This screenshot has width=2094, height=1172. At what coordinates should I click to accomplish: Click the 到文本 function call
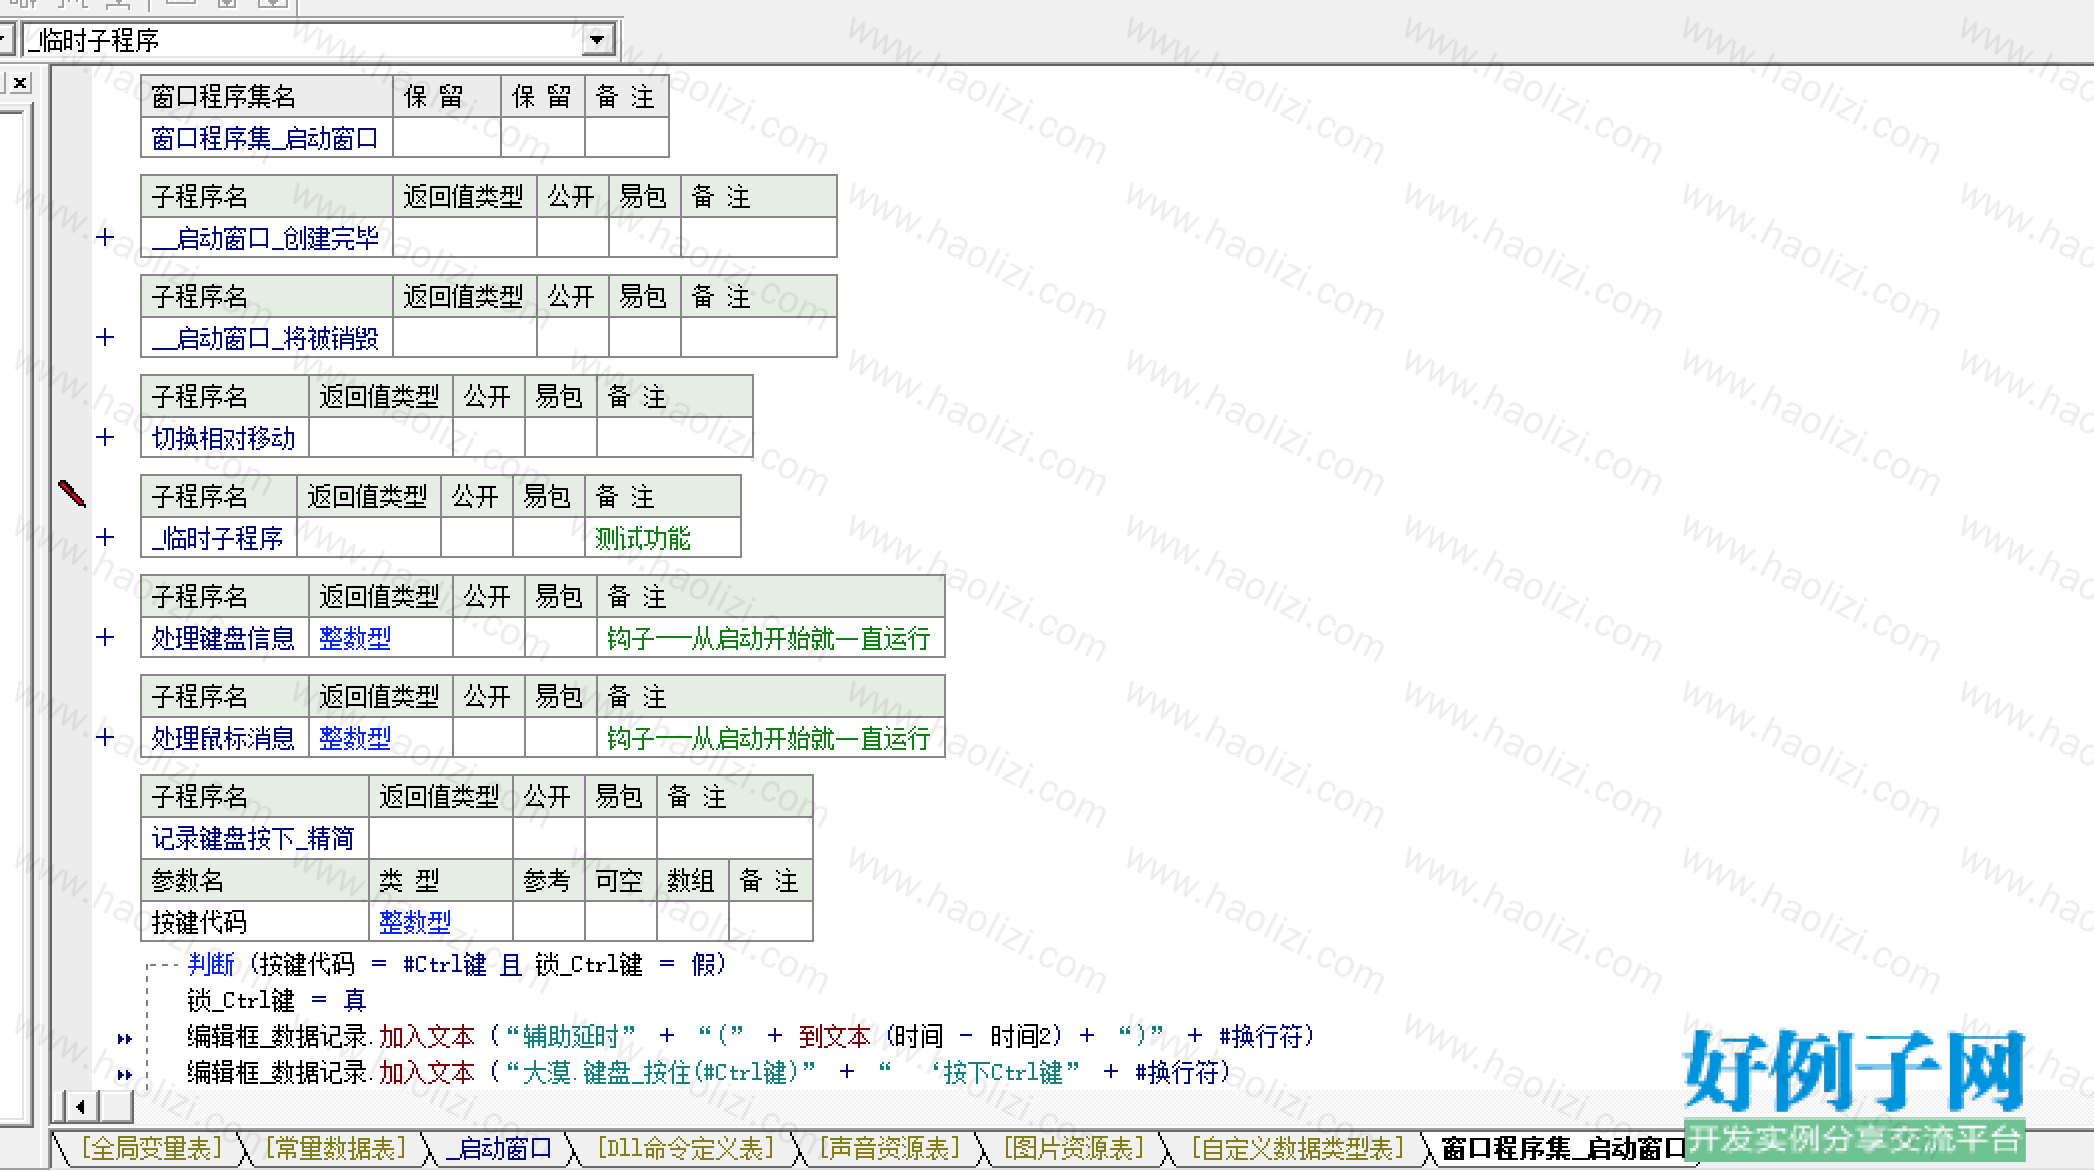point(835,1036)
